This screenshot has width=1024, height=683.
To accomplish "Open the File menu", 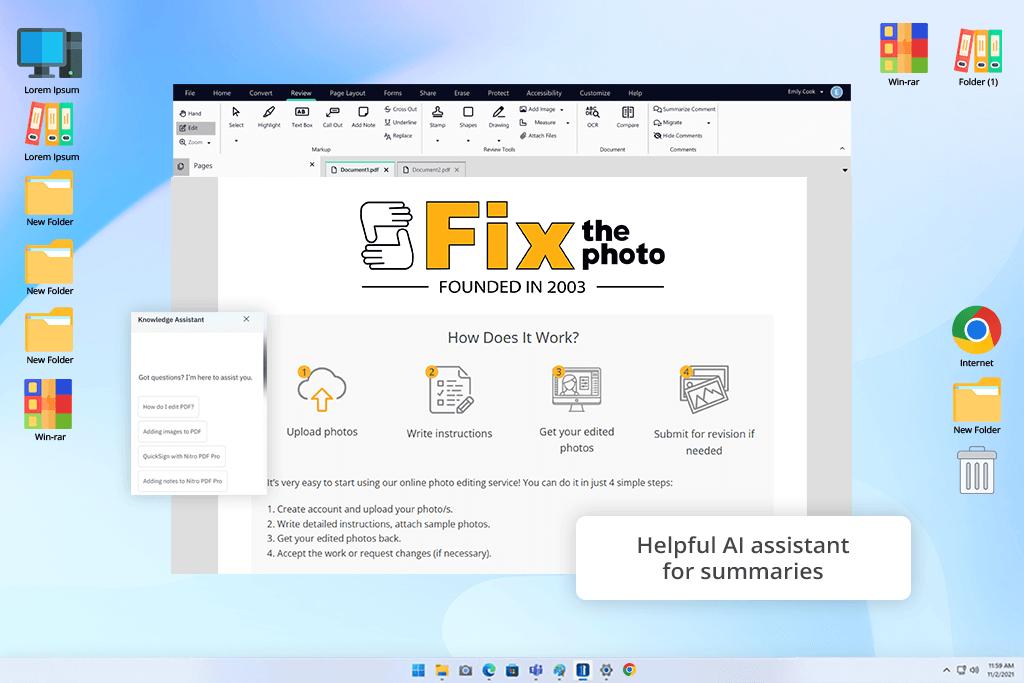I will point(190,93).
